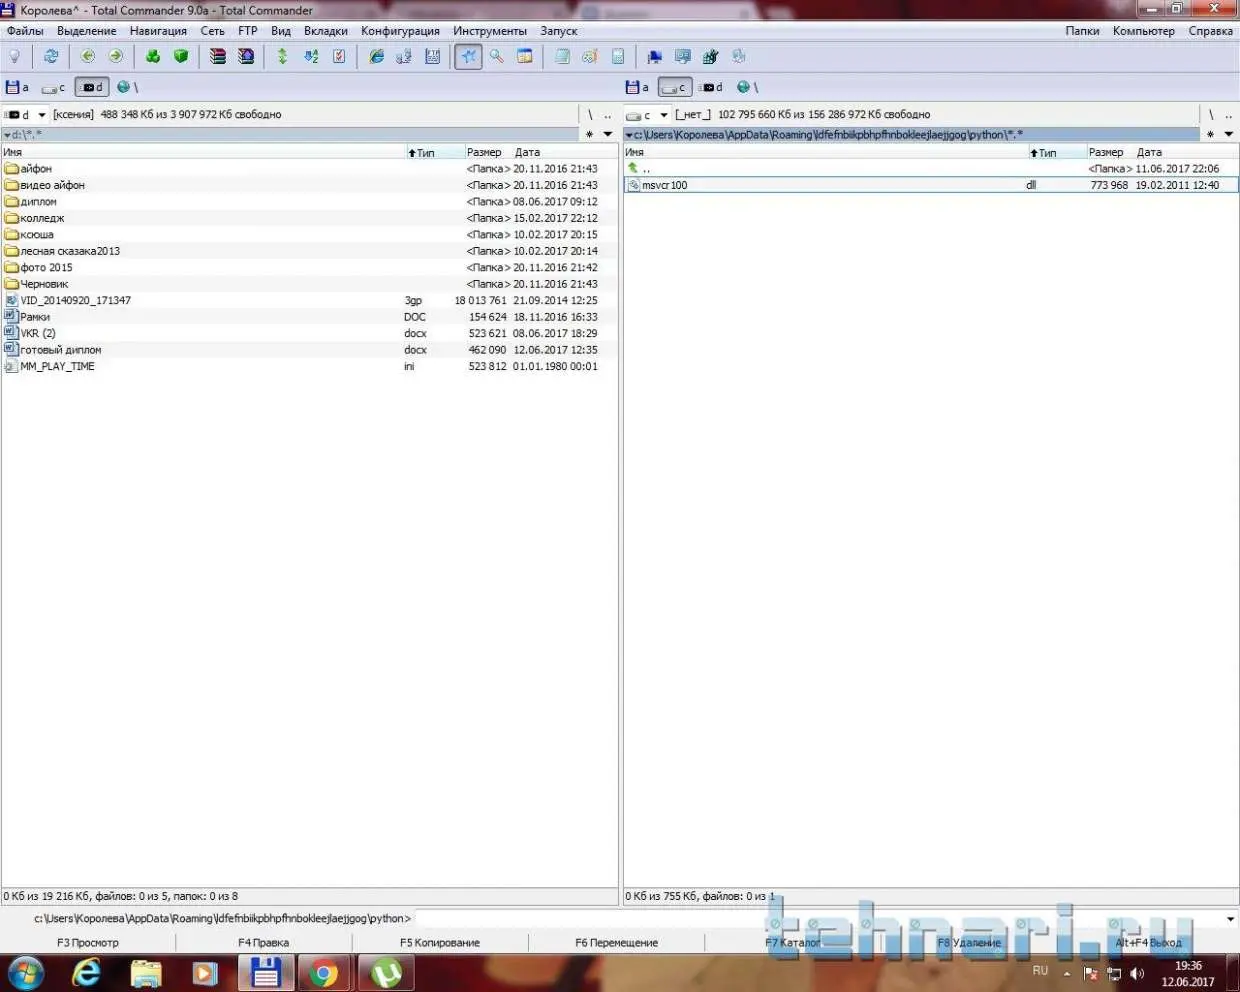
Task: Go to parent via right panel two-dots button
Action: click(1229, 115)
